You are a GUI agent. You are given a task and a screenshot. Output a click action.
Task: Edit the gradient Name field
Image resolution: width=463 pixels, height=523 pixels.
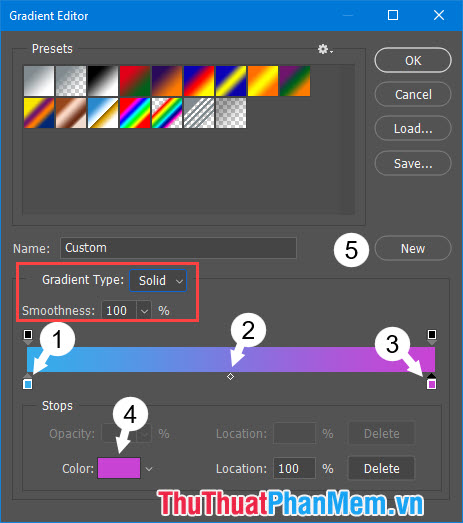coord(178,248)
